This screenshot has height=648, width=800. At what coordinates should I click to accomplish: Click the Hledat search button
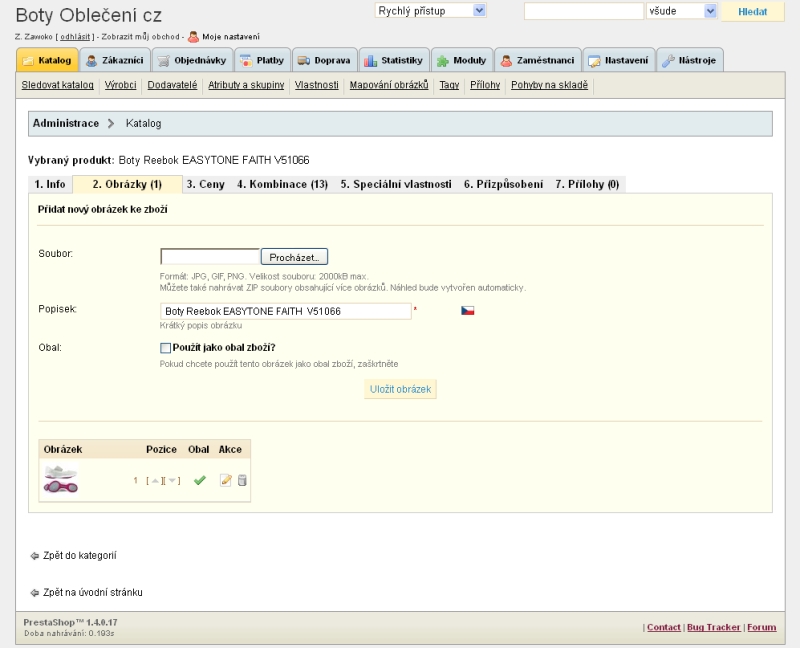click(x=752, y=11)
